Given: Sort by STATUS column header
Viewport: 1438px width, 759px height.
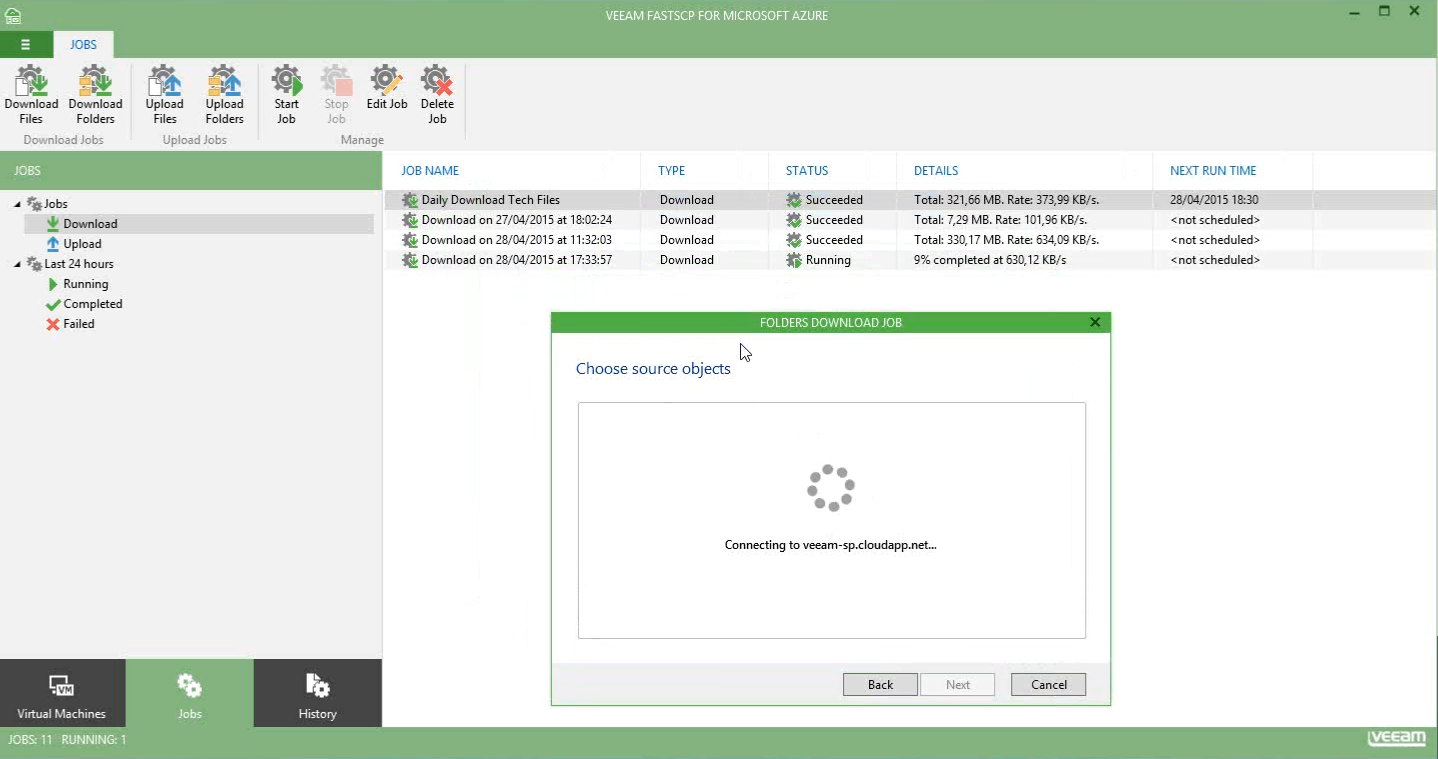Looking at the screenshot, I should 807,171.
